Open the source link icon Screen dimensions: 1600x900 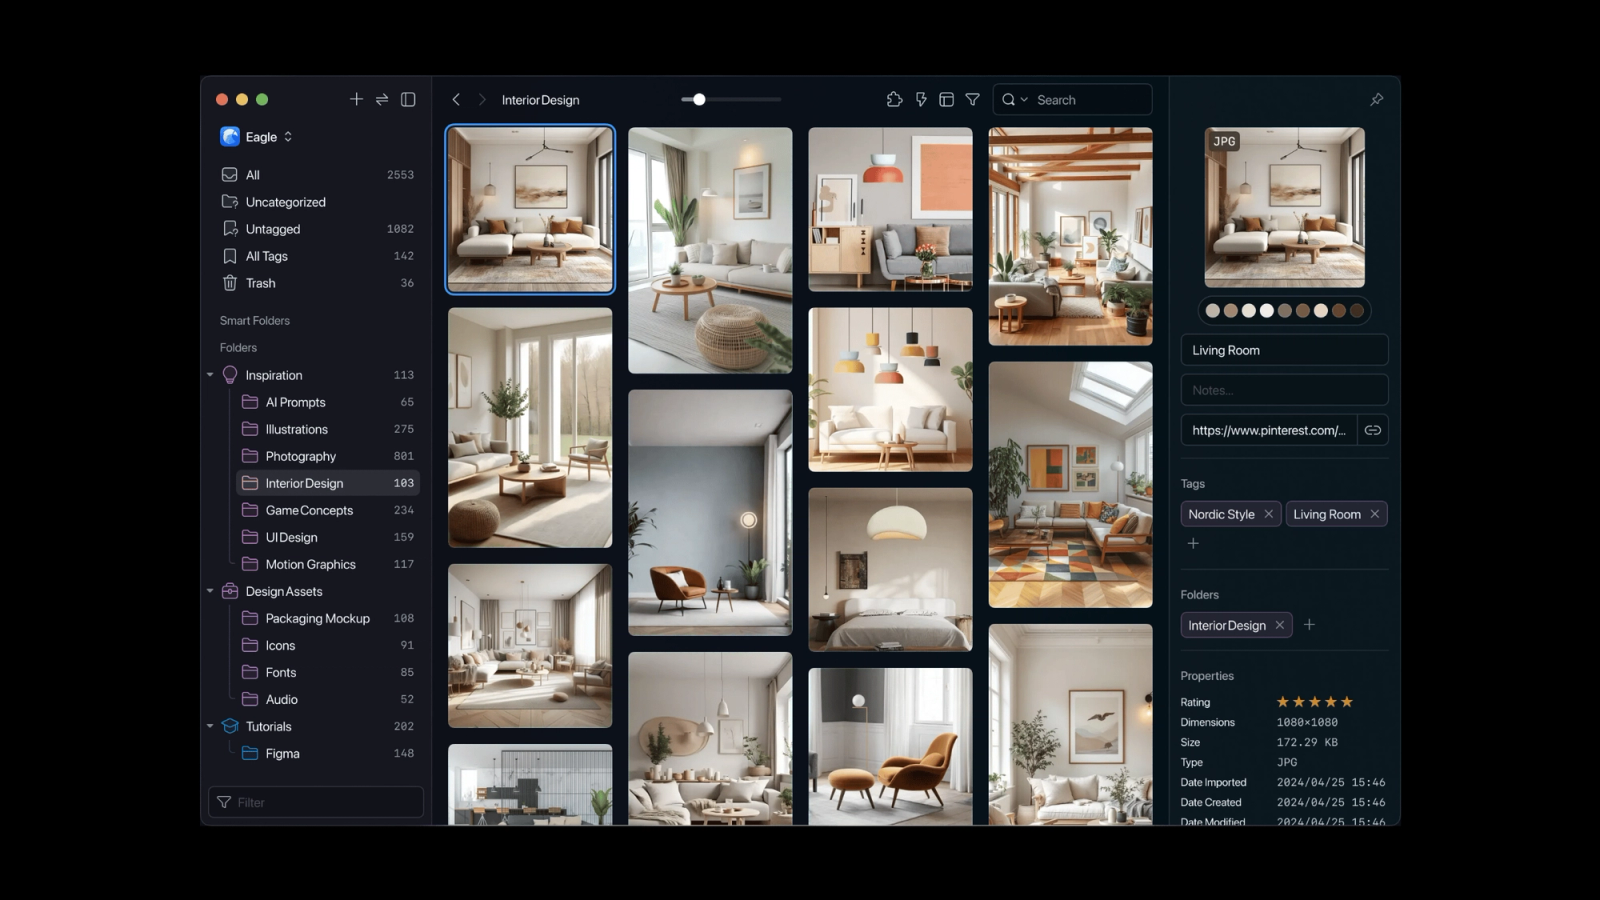pyautogui.click(x=1373, y=430)
